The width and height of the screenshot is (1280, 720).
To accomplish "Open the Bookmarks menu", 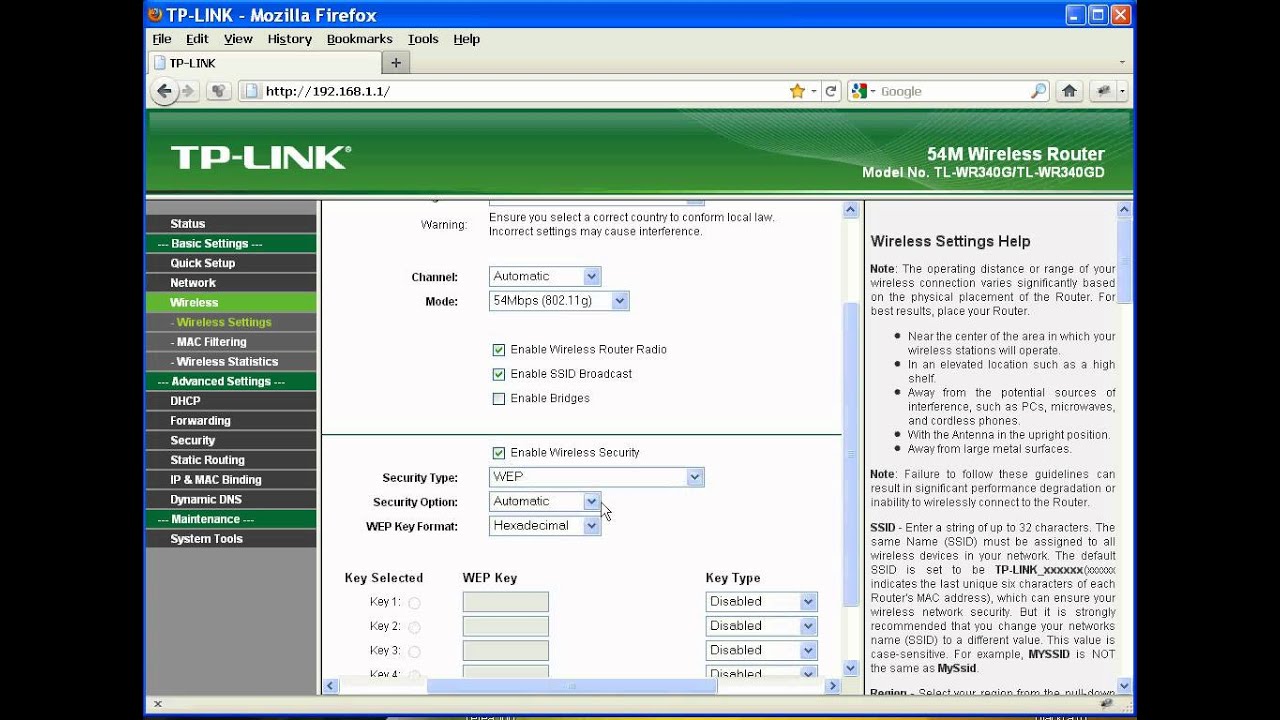I will pyautogui.click(x=360, y=39).
